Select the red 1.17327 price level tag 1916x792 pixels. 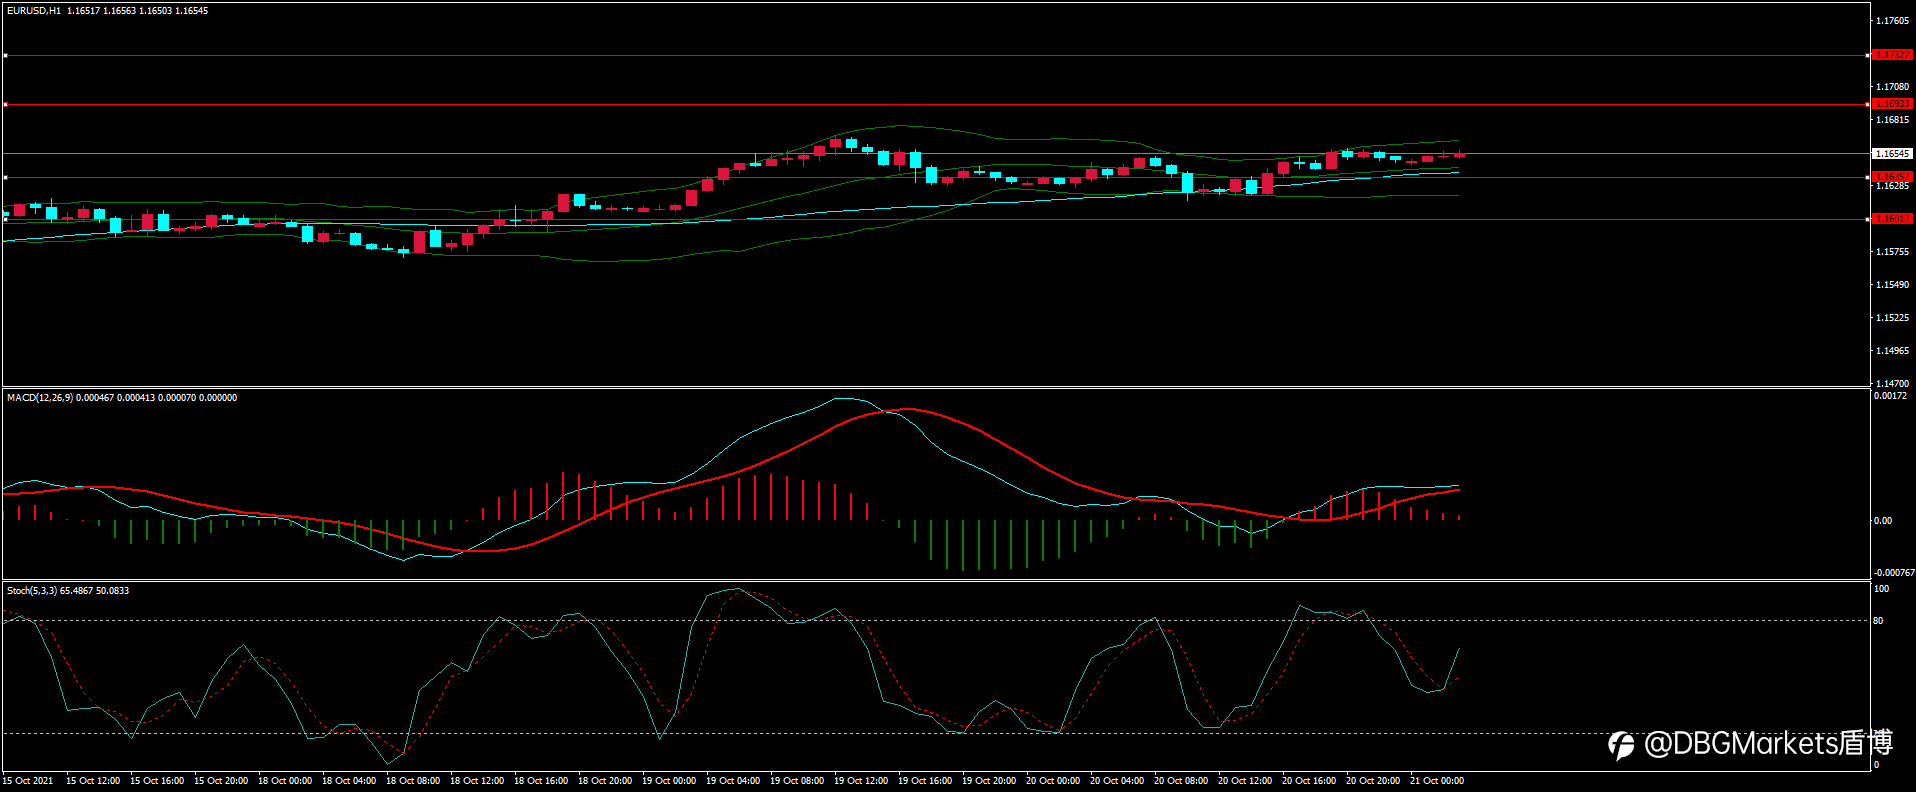click(x=1892, y=55)
